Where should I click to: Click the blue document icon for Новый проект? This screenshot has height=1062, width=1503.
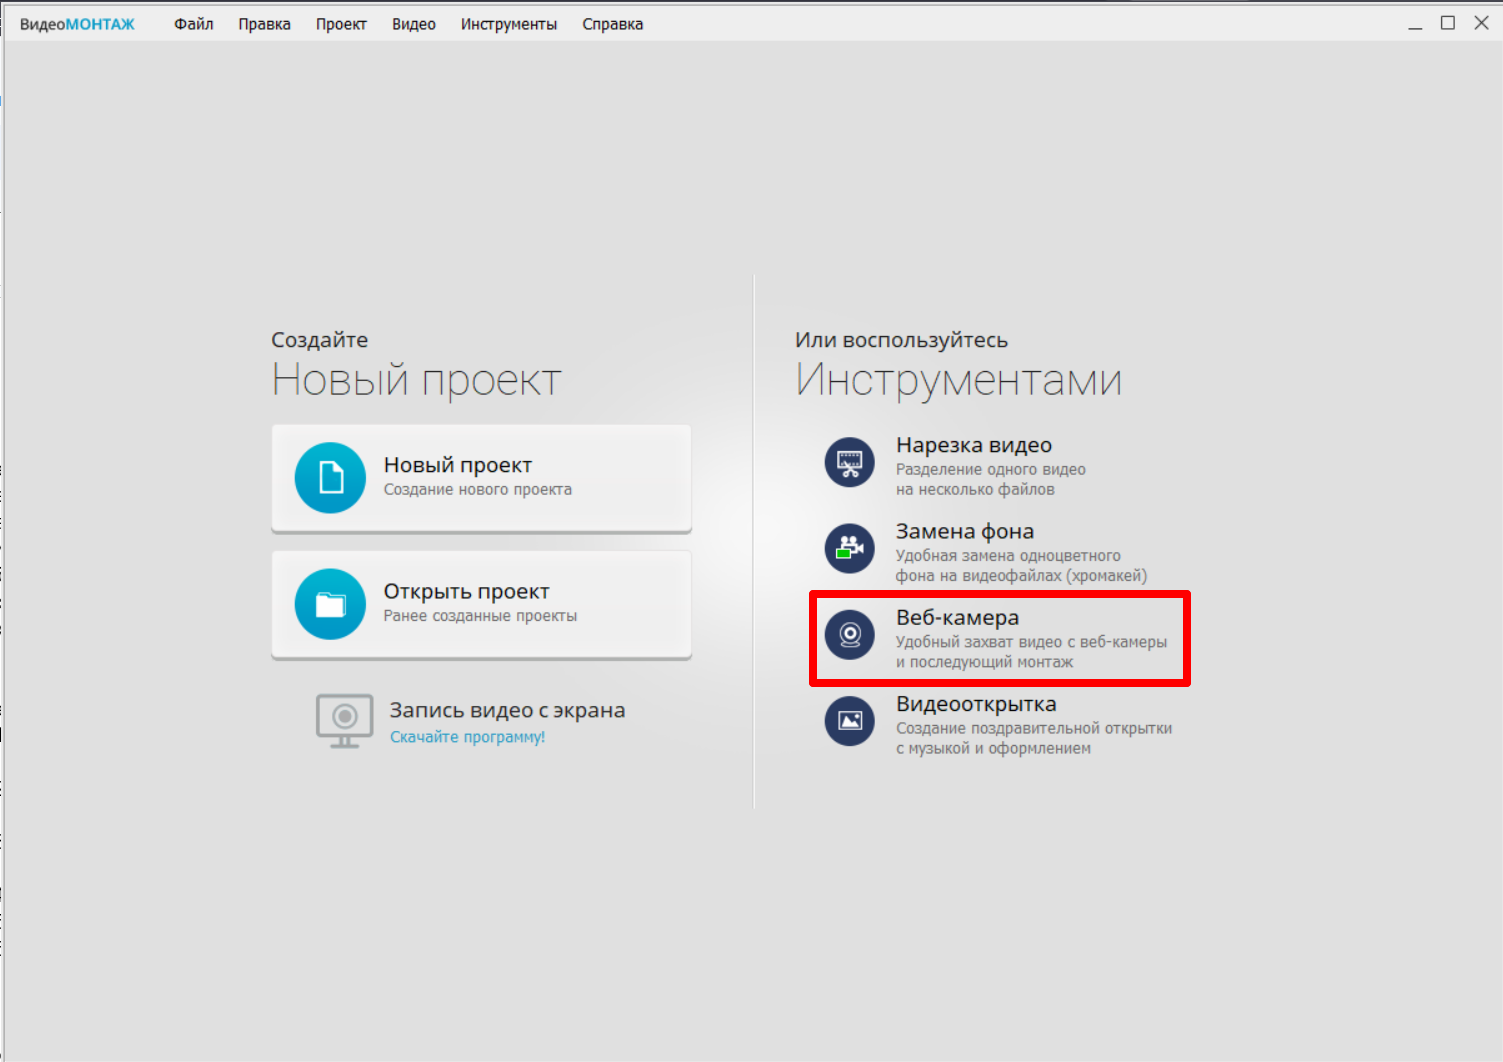click(330, 478)
